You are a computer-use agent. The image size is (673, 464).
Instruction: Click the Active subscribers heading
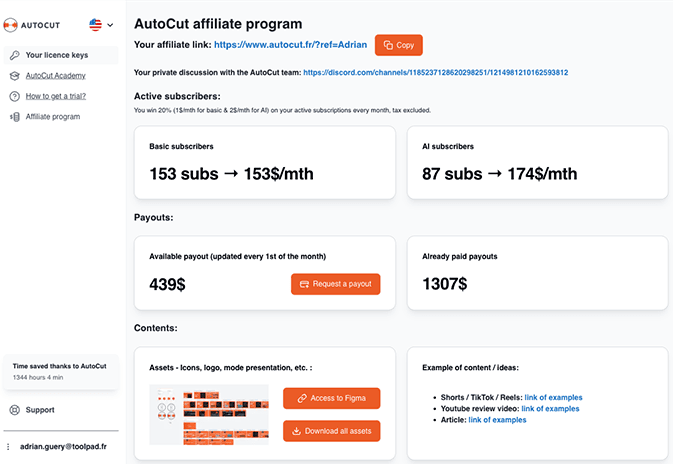coord(177,96)
